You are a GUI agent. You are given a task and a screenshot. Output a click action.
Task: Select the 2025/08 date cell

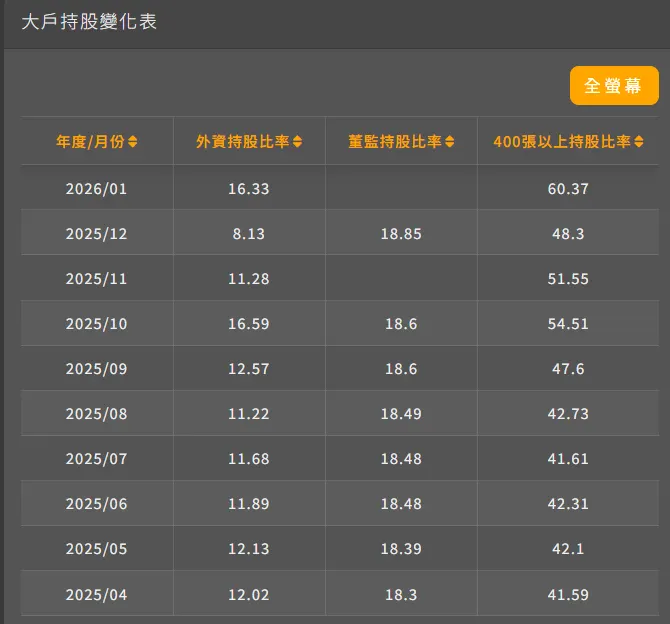coord(97,414)
